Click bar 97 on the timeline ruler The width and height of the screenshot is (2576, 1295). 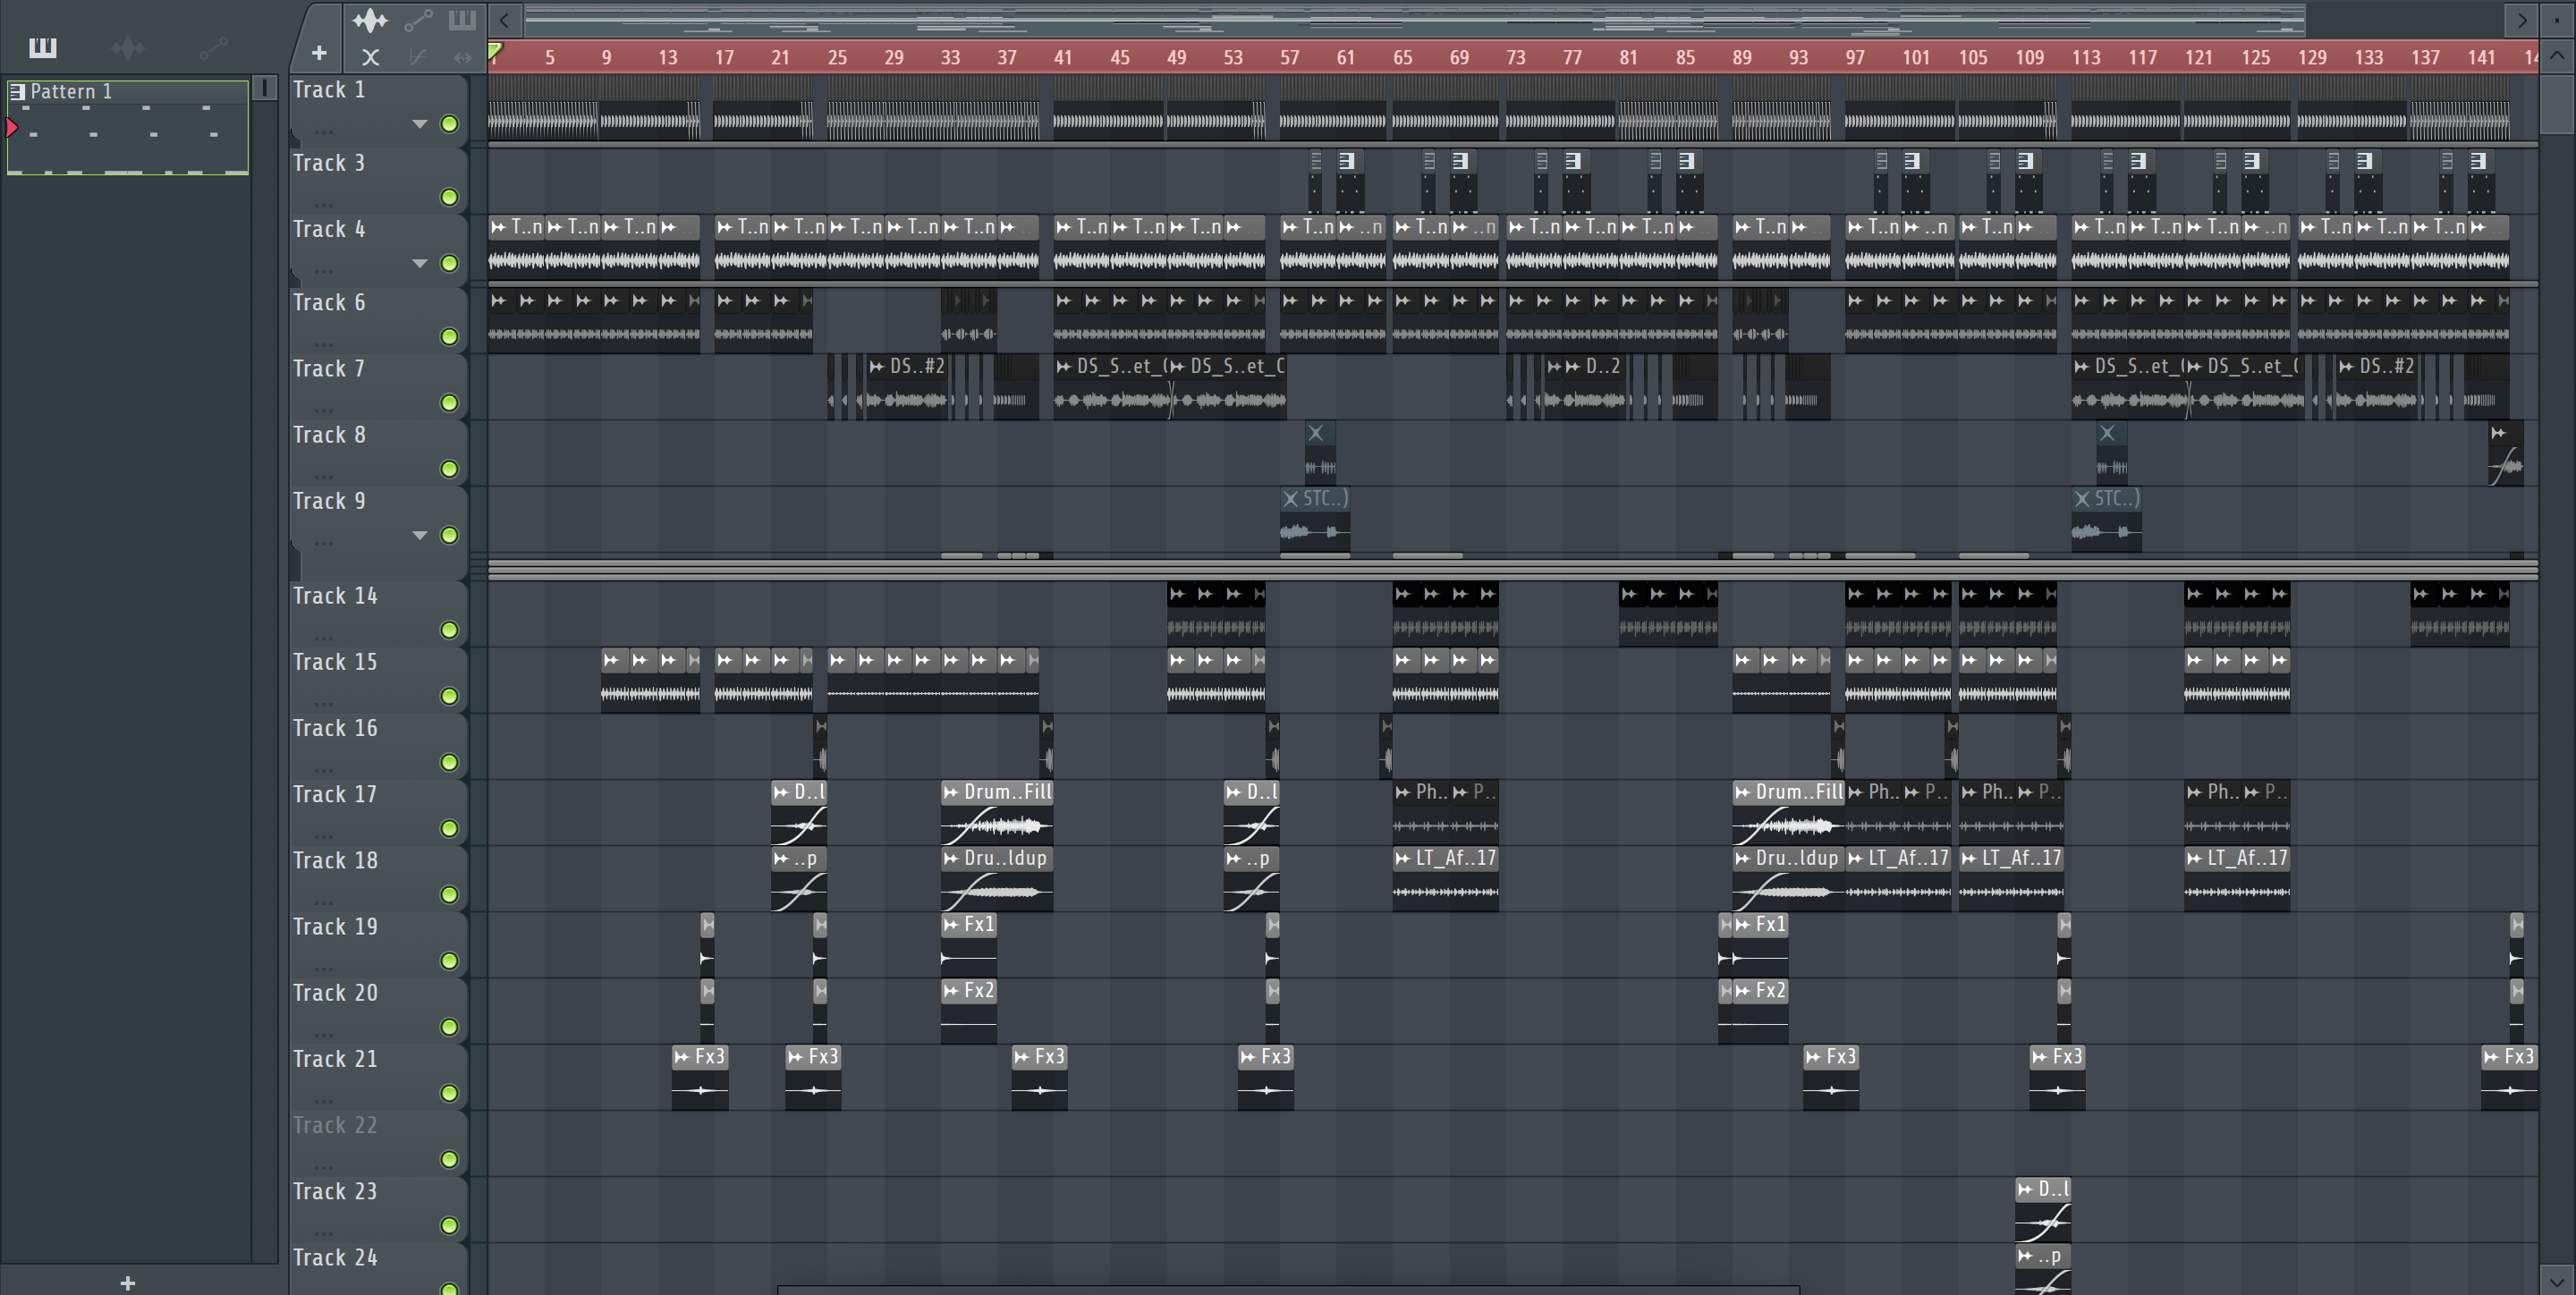coord(1855,58)
